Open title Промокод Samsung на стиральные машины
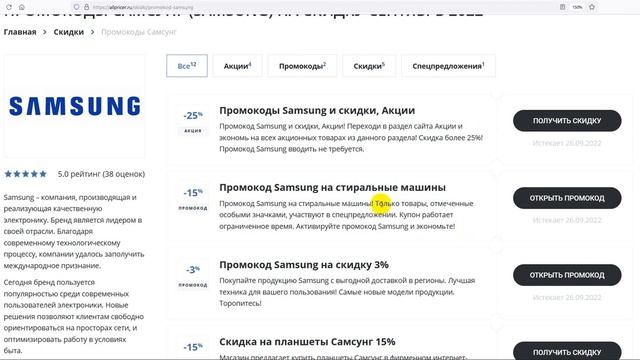The width and height of the screenshot is (640, 360). click(332, 187)
